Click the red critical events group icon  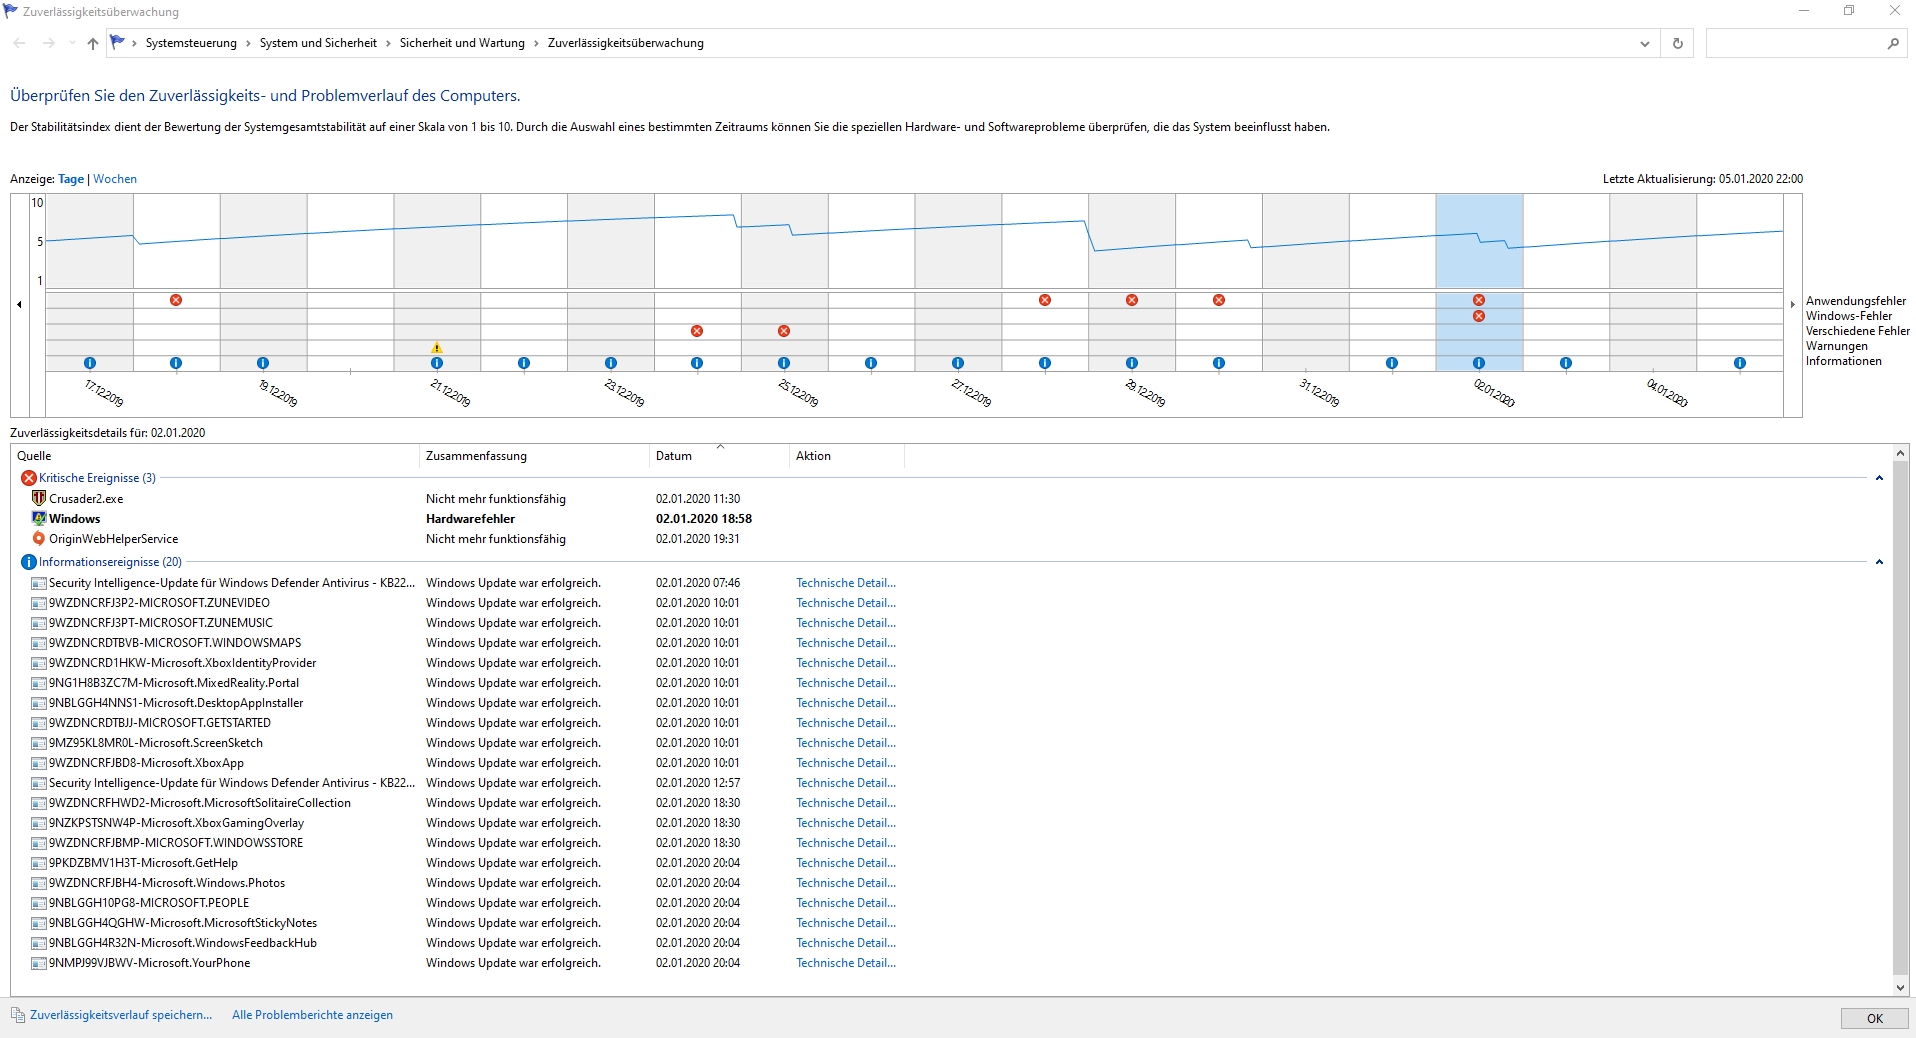click(29, 478)
